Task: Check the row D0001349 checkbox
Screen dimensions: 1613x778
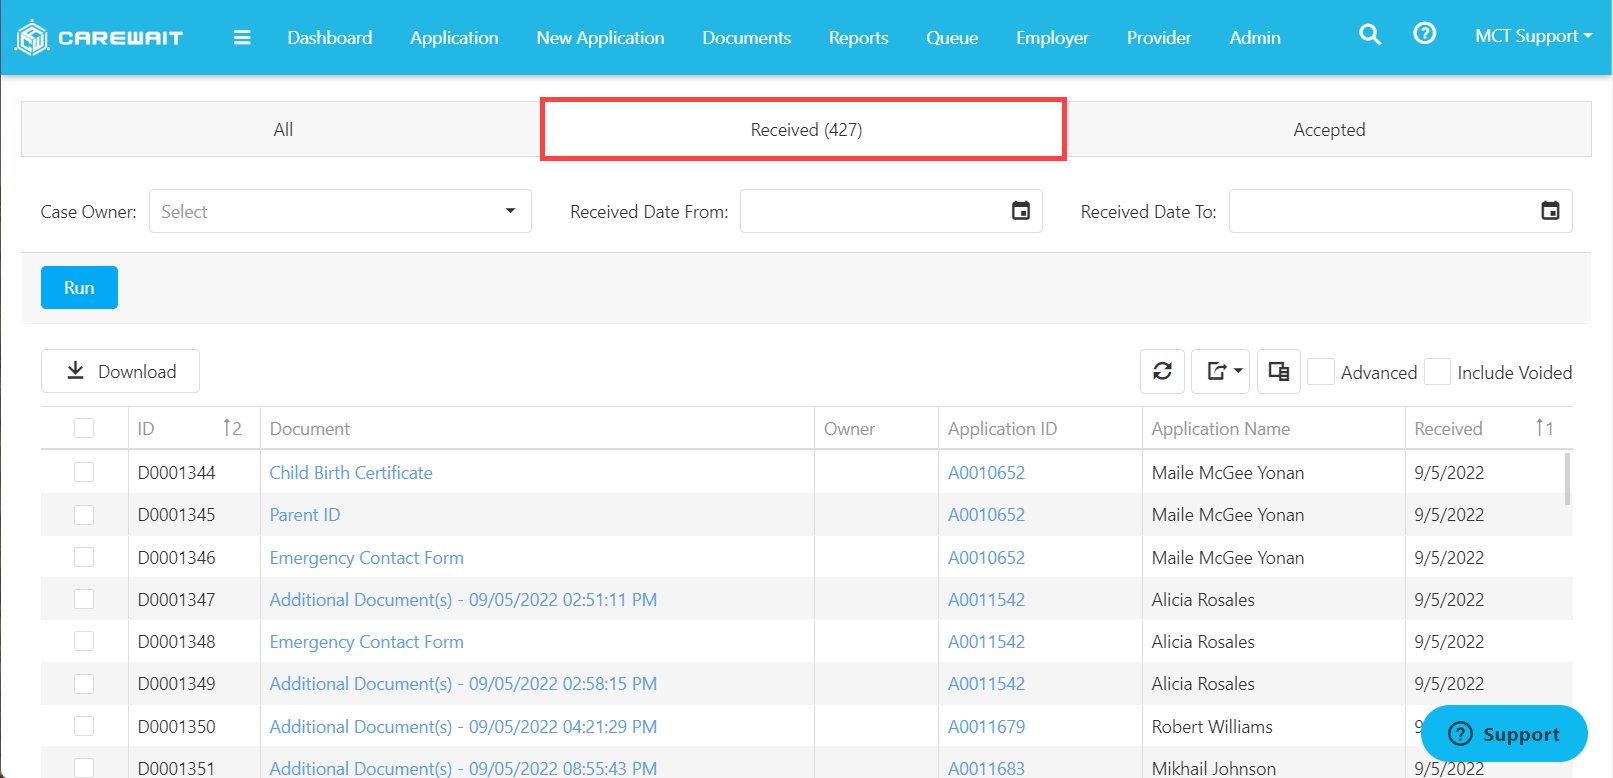Action: click(x=84, y=683)
